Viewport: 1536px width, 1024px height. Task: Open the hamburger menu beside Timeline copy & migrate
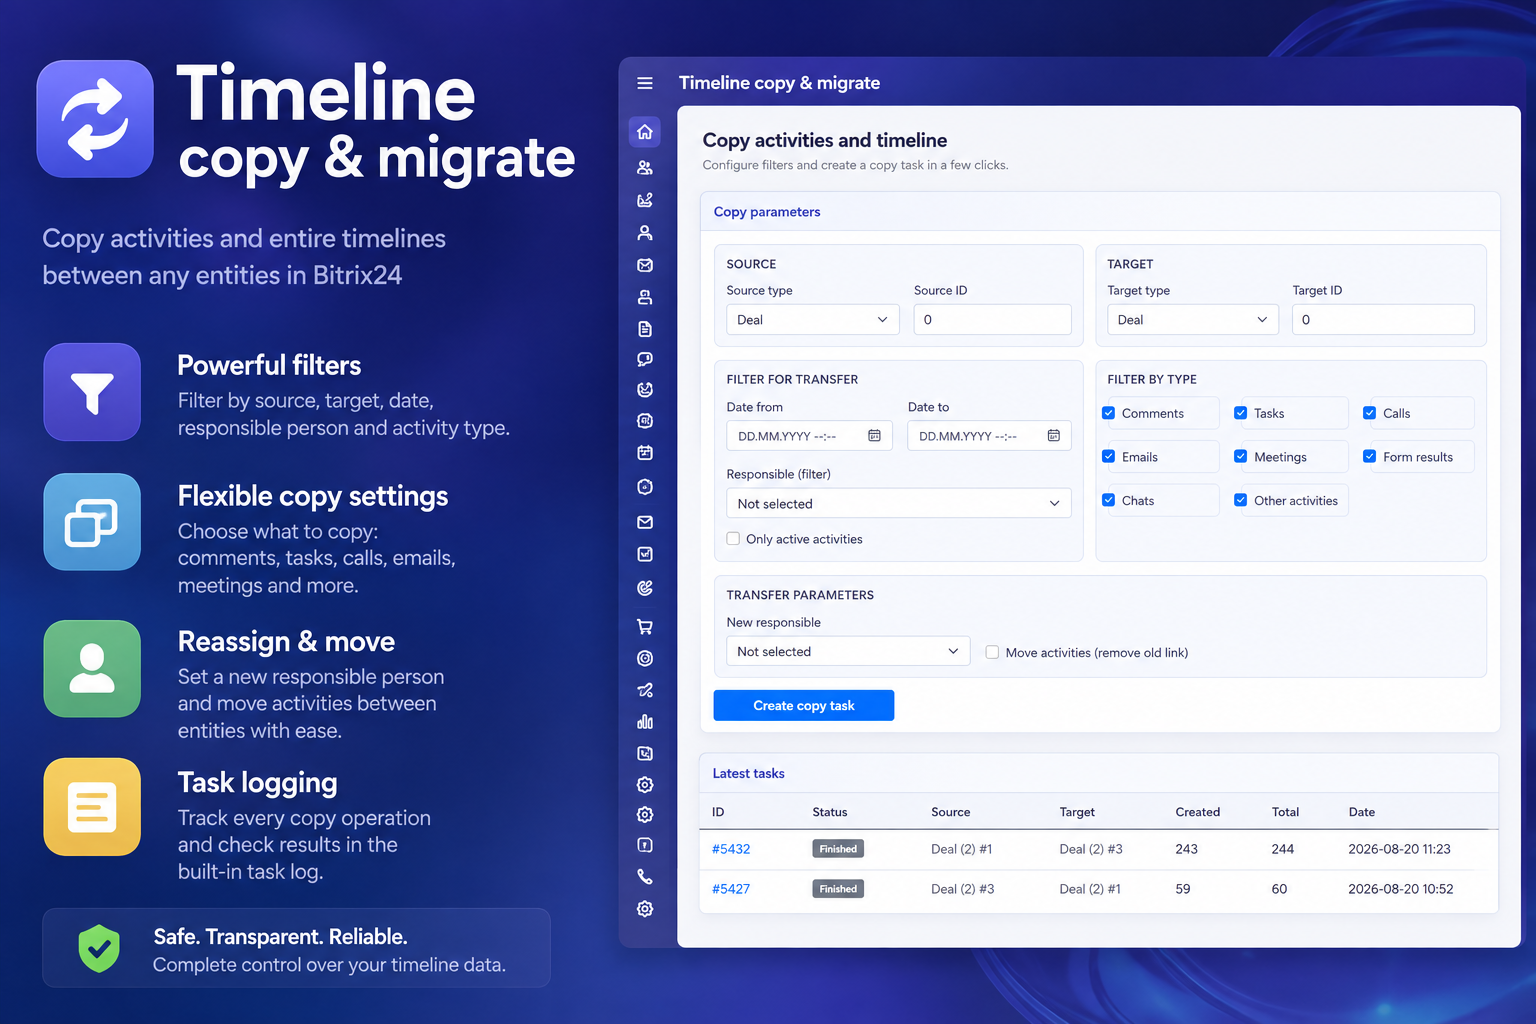pyautogui.click(x=645, y=83)
